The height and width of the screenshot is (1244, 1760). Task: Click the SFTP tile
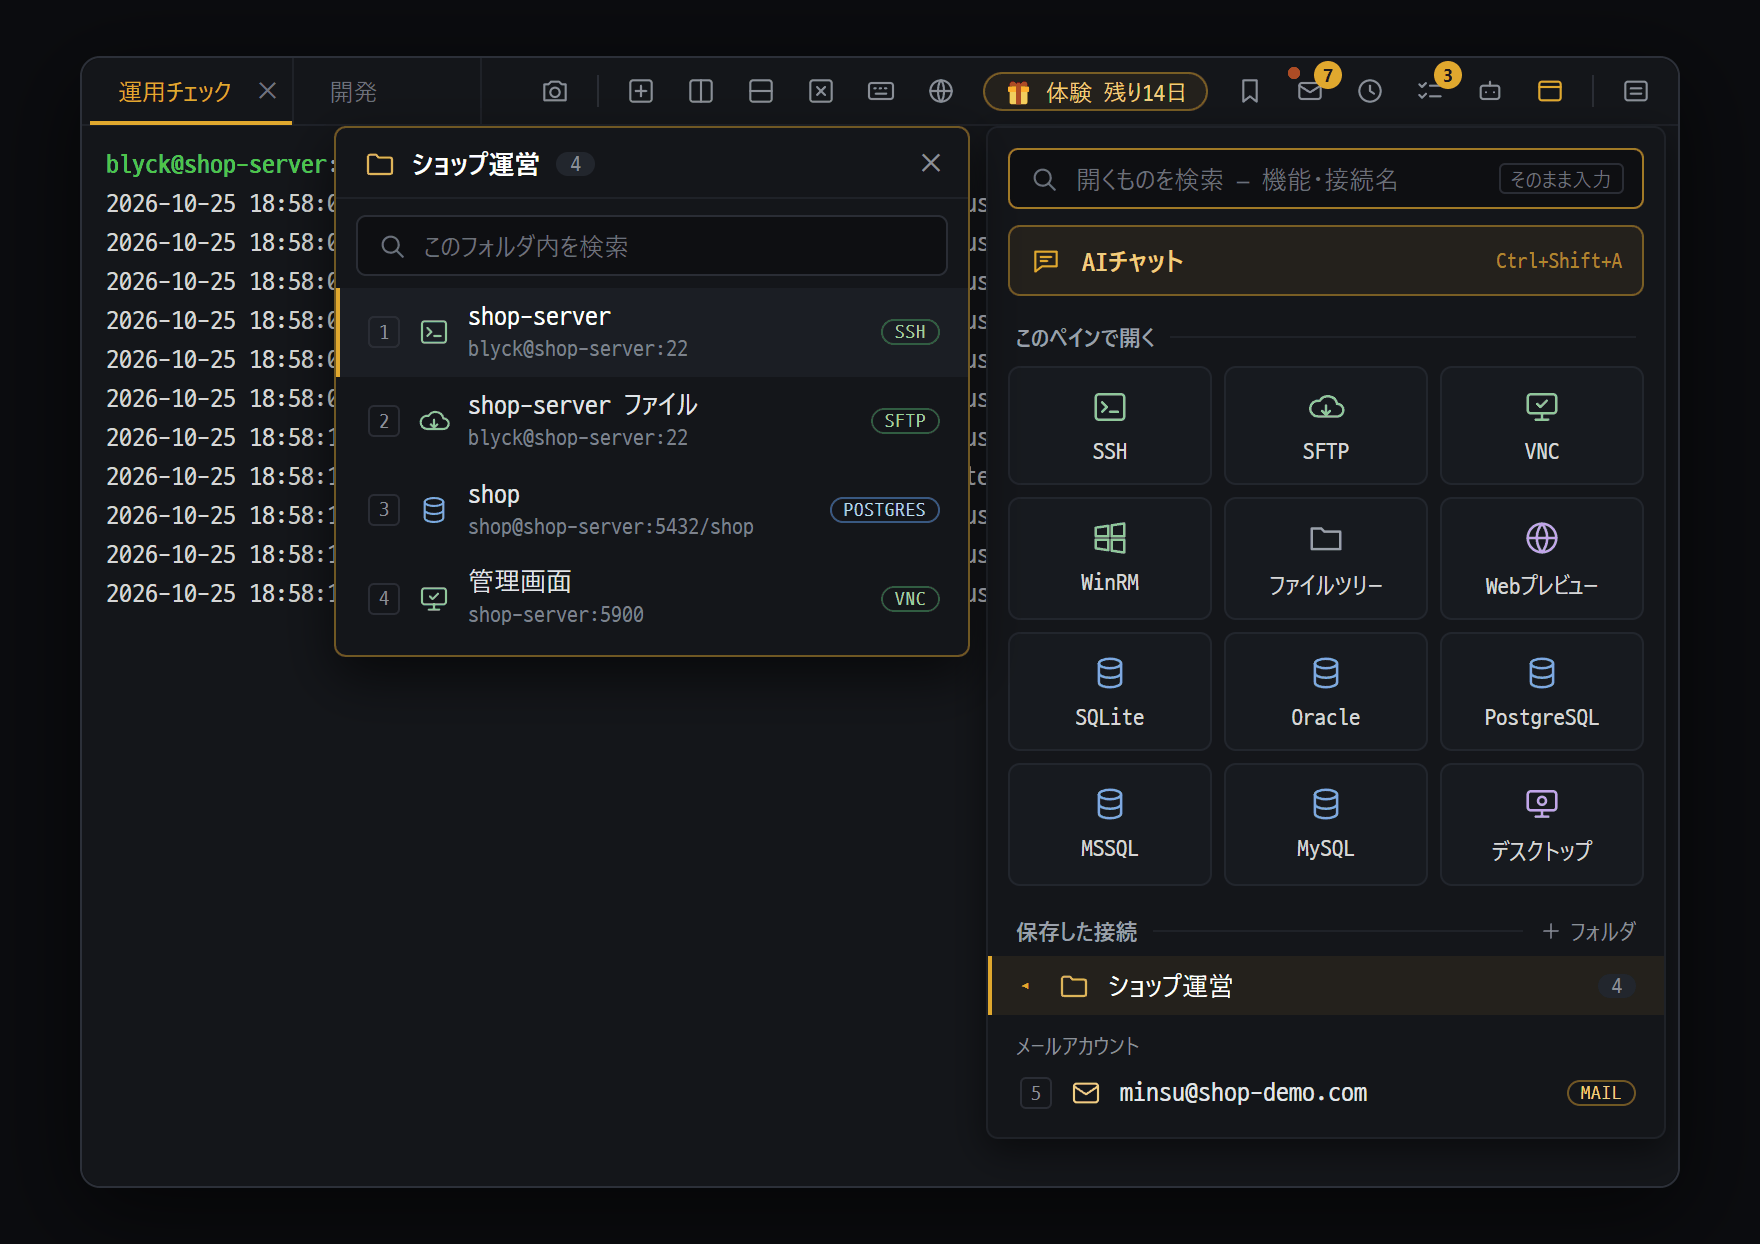[x=1326, y=426]
